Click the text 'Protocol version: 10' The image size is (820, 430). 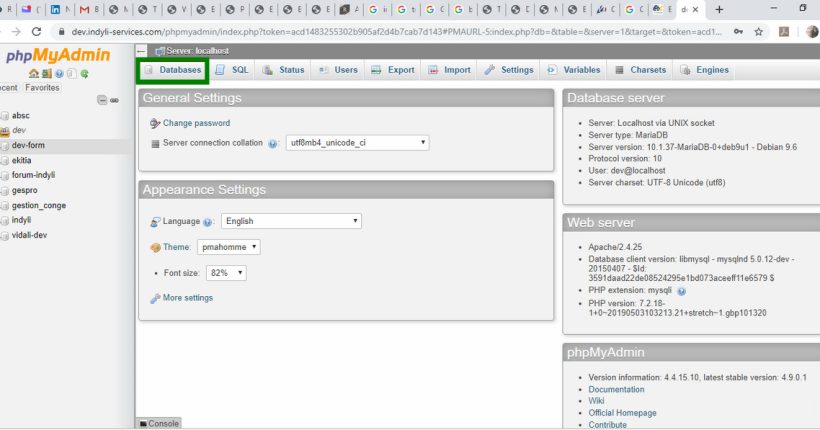pyautogui.click(x=625, y=159)
